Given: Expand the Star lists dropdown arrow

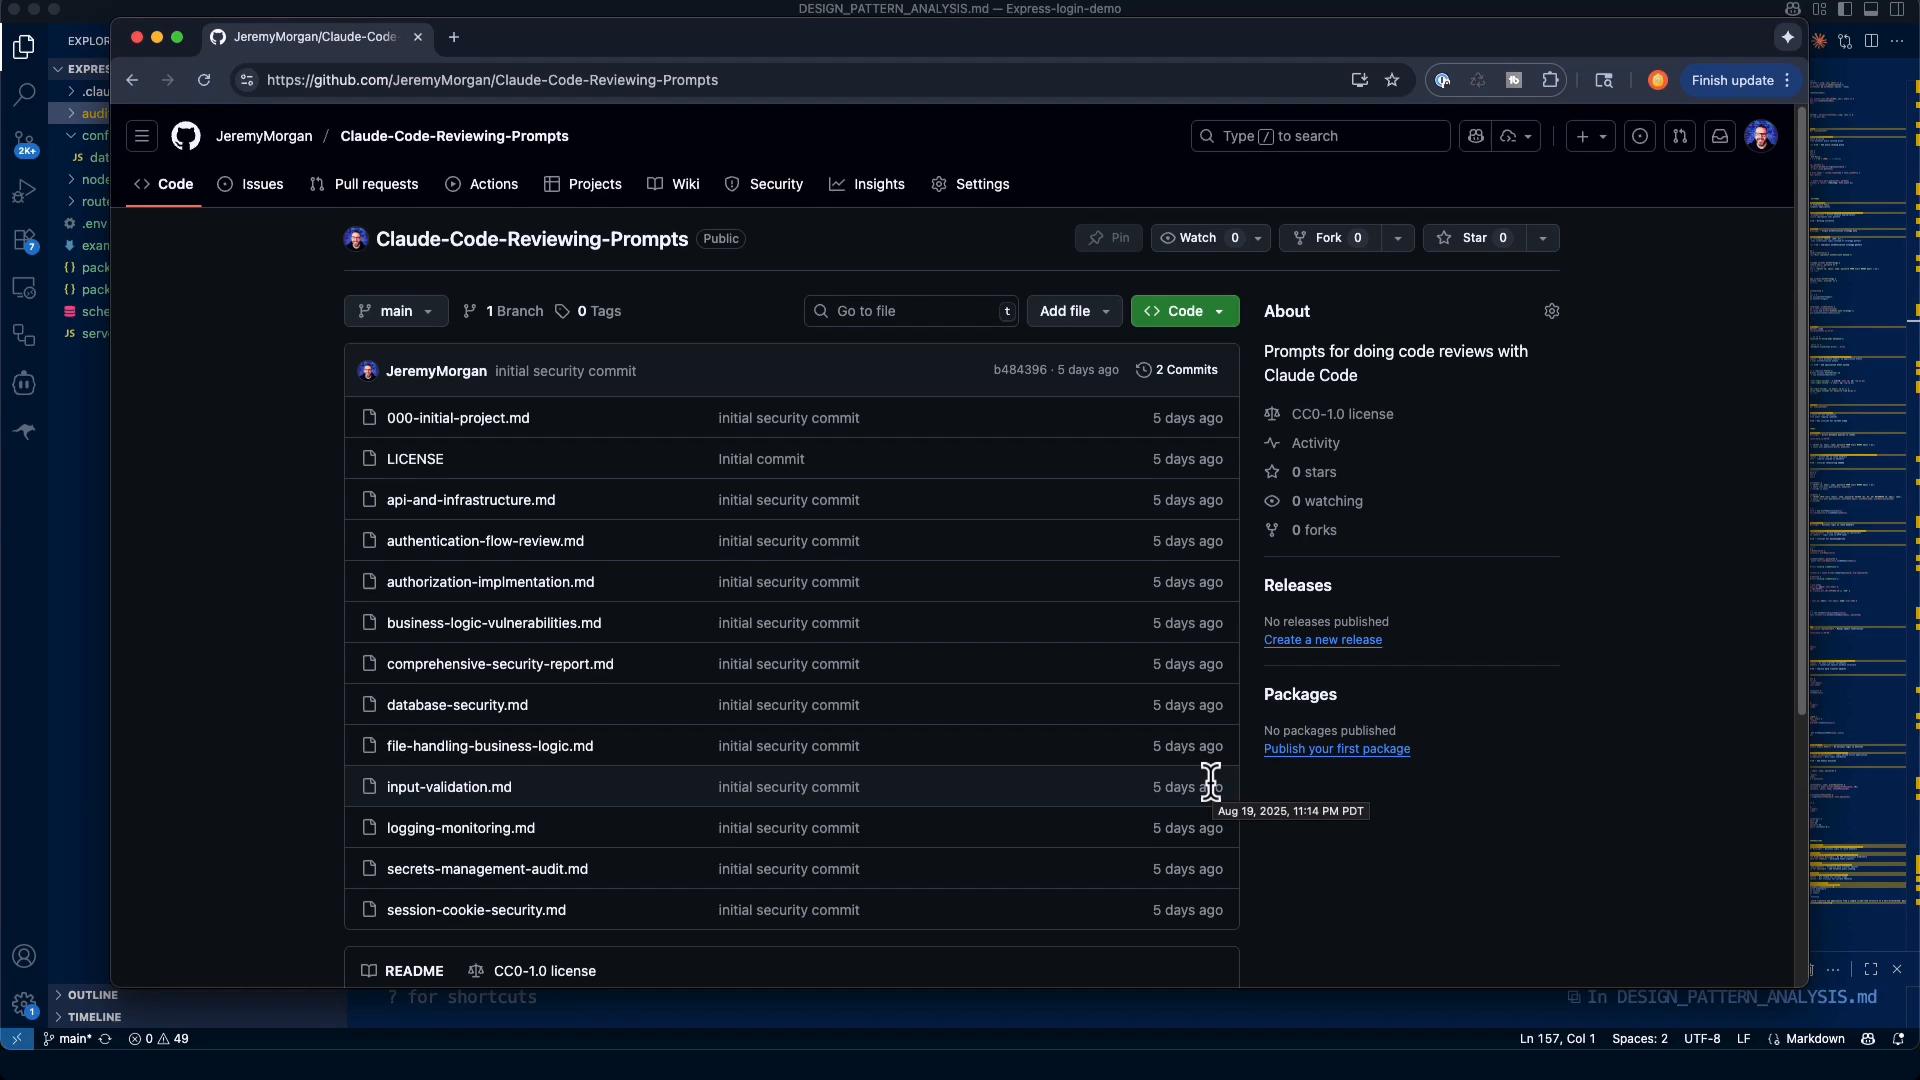Looking at the screenshot, I should point(1543,238).
